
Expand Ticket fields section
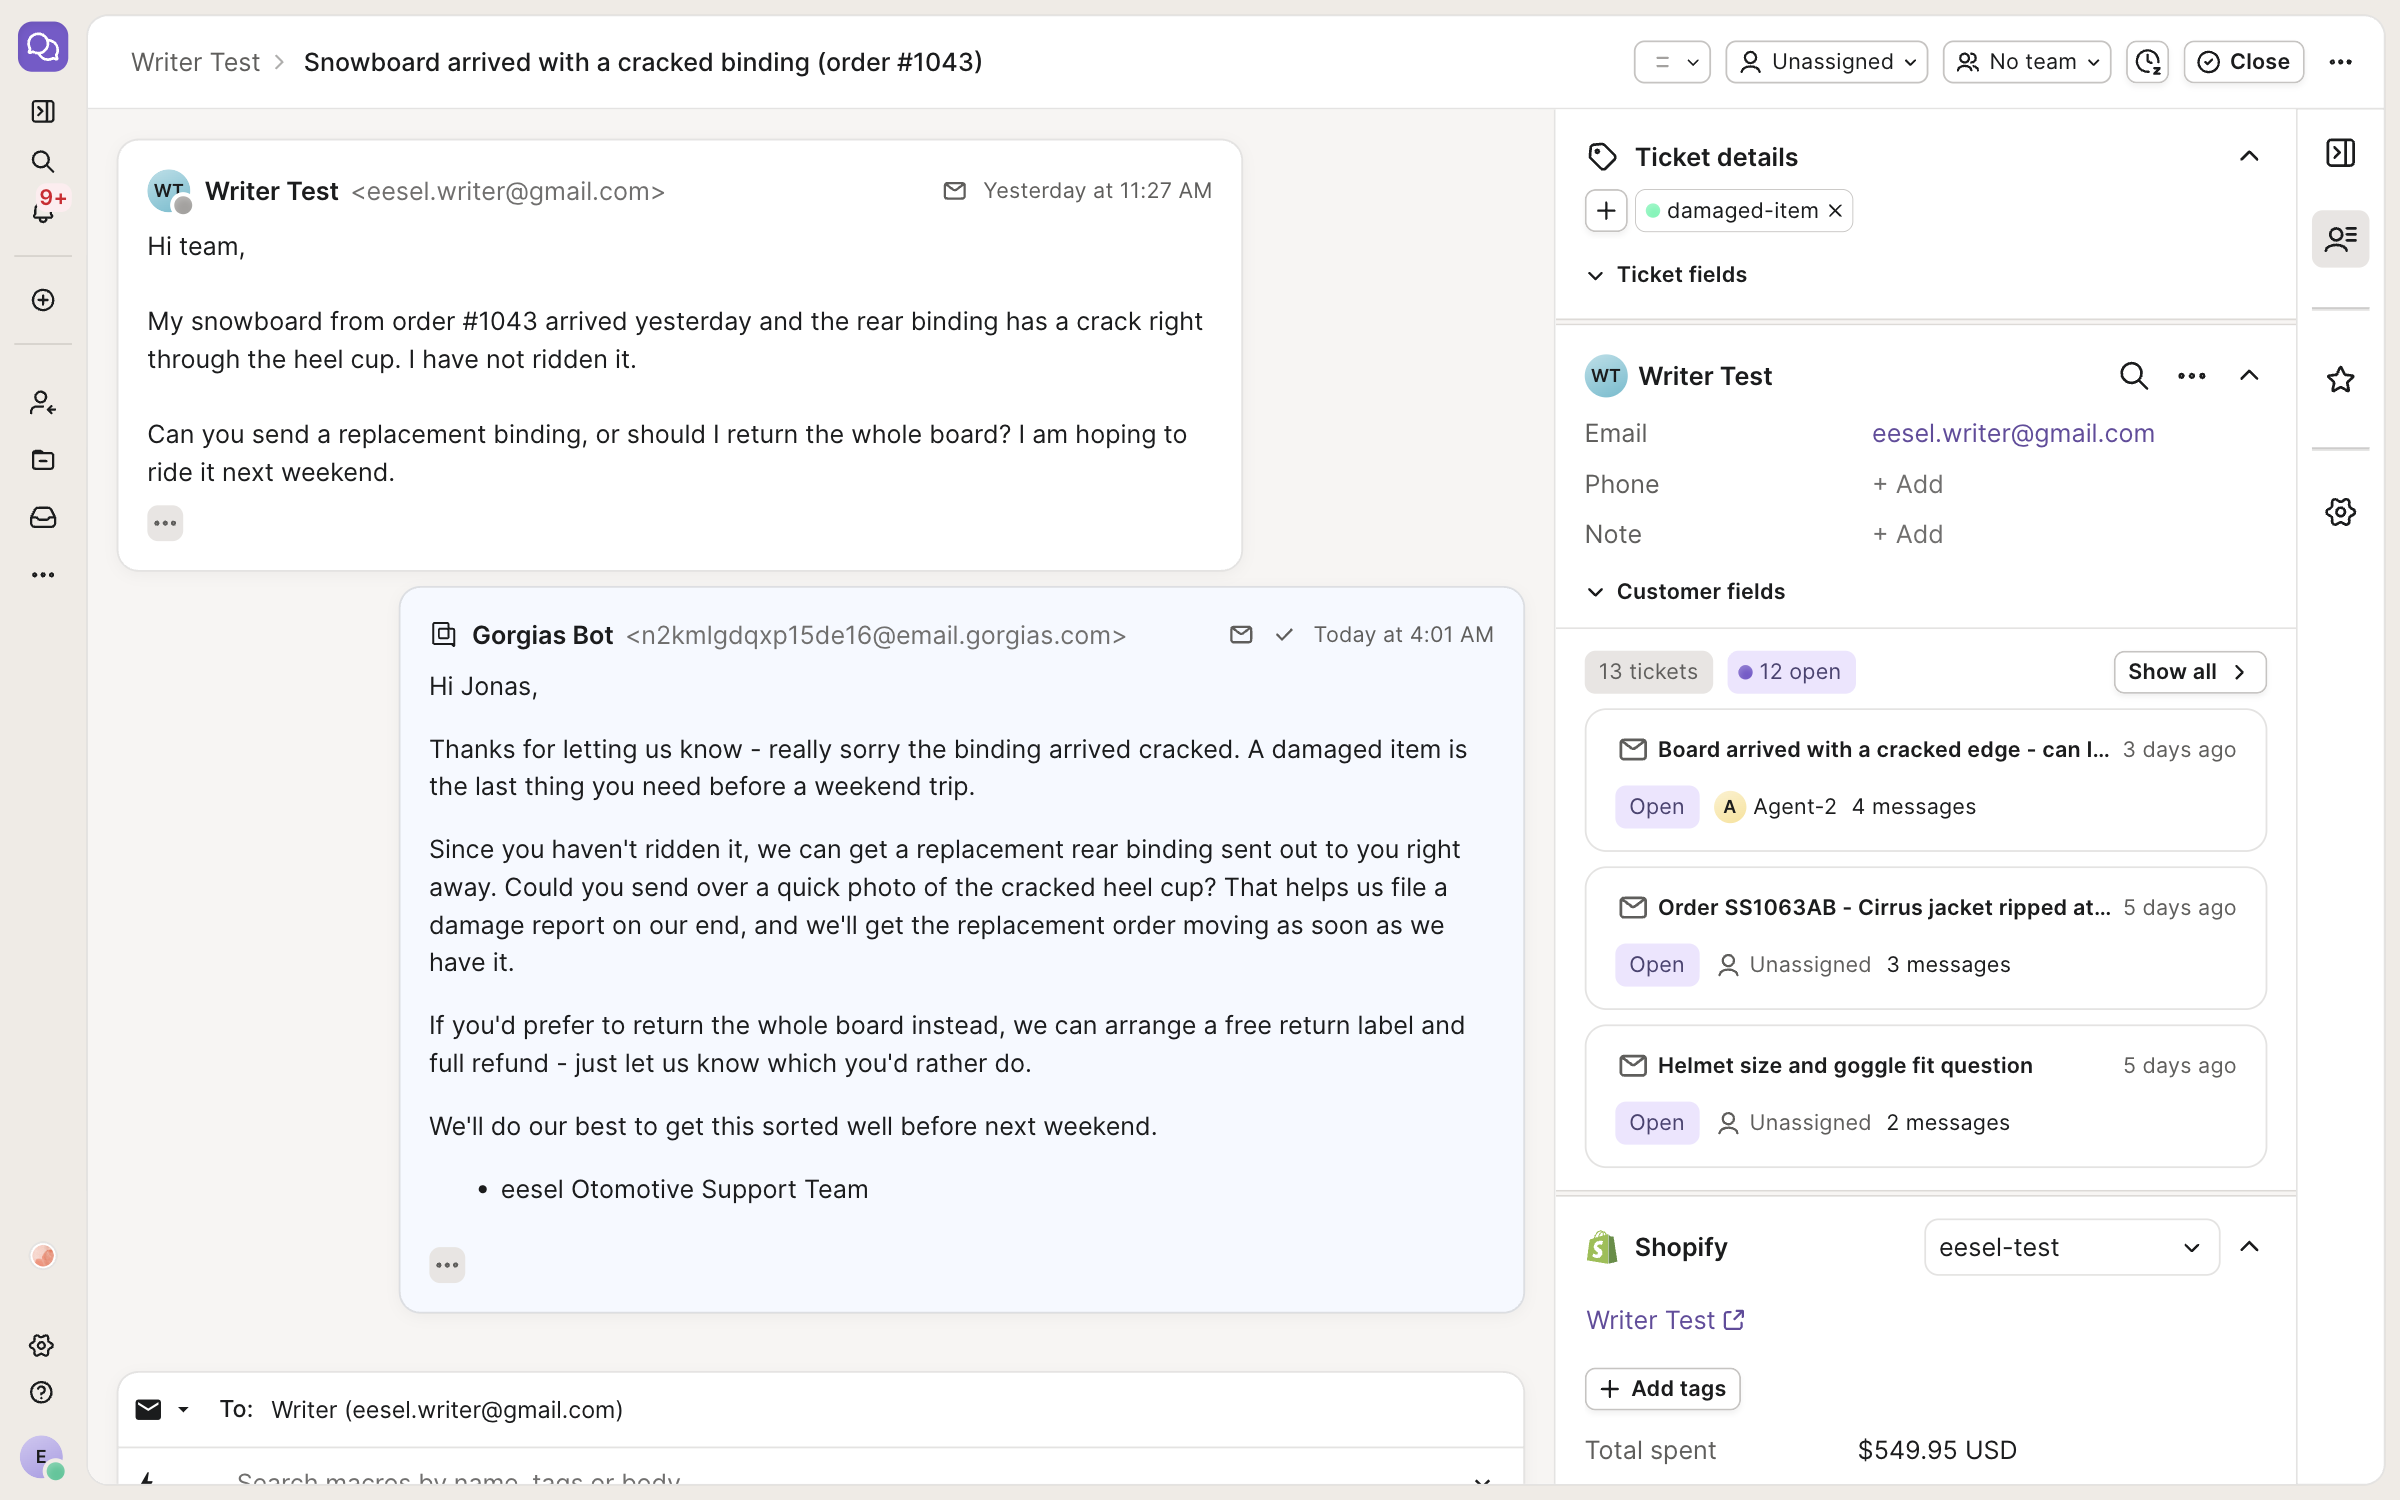[x=1667, y=274]
